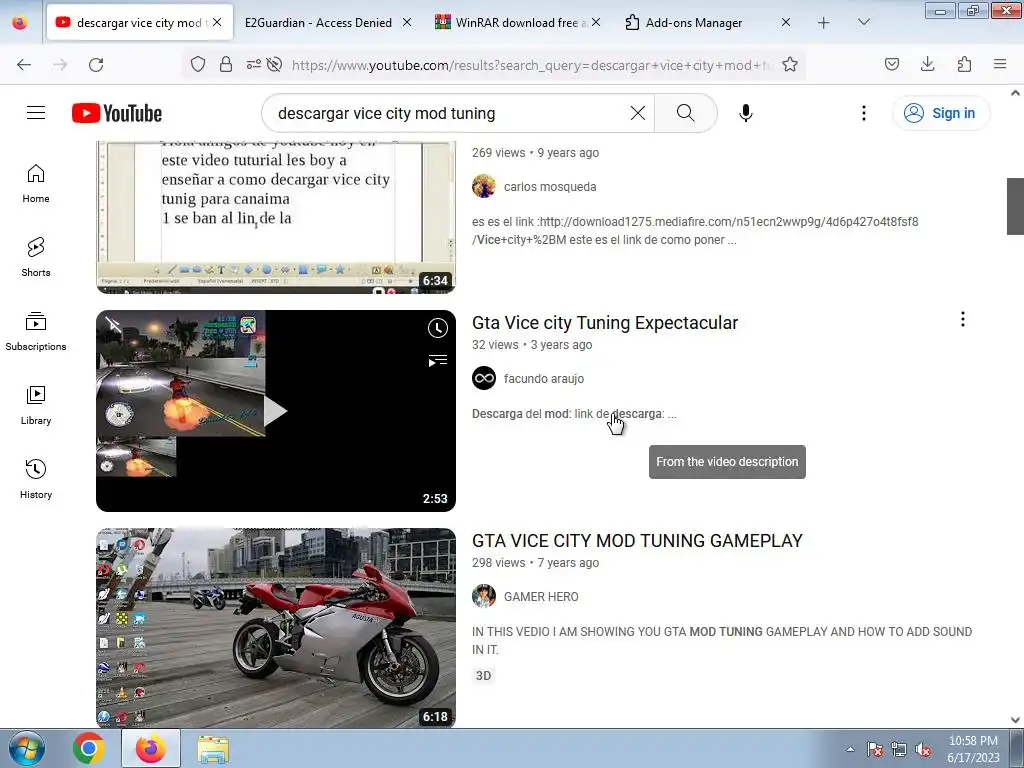1024x768 pixels.
Task: Open the Firefox extensions button
Action: [x=964, y=64]
